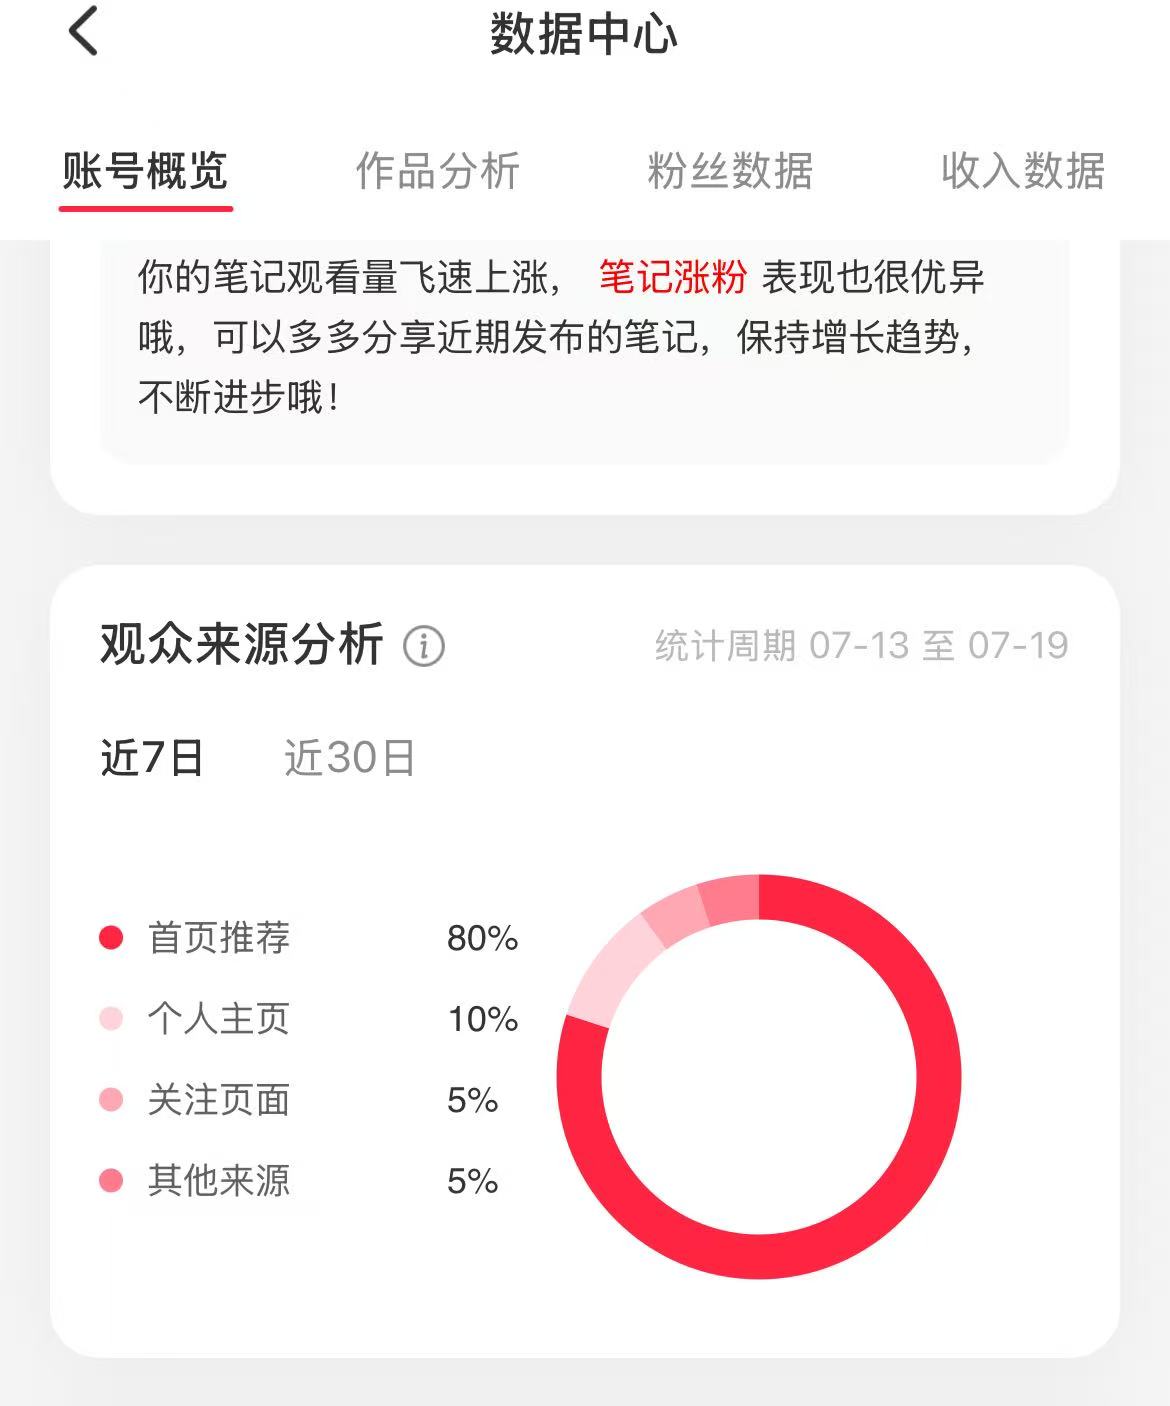Tap the 关注页面 legend label
The height and width of the screenshot is (1406, 1170).
coord(219,1100)
